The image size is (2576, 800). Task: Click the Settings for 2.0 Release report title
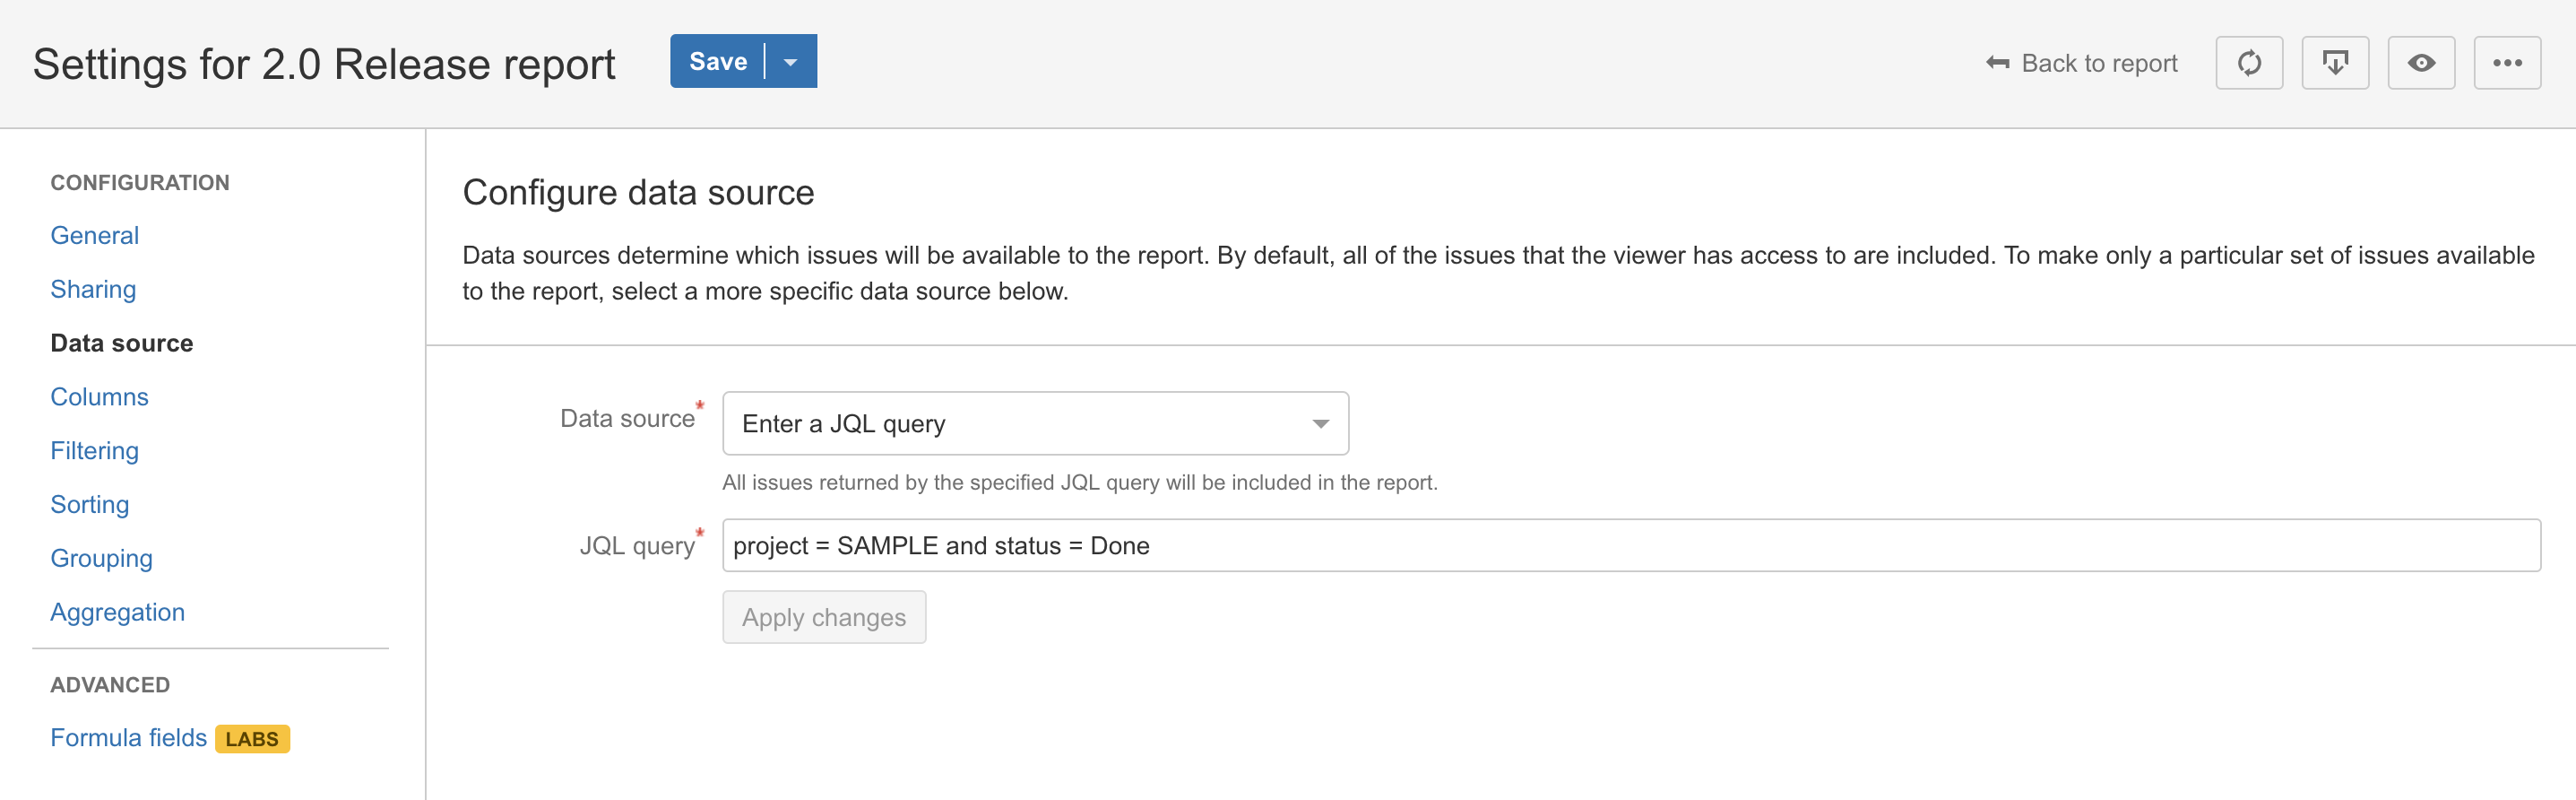[x=324, y=64]
